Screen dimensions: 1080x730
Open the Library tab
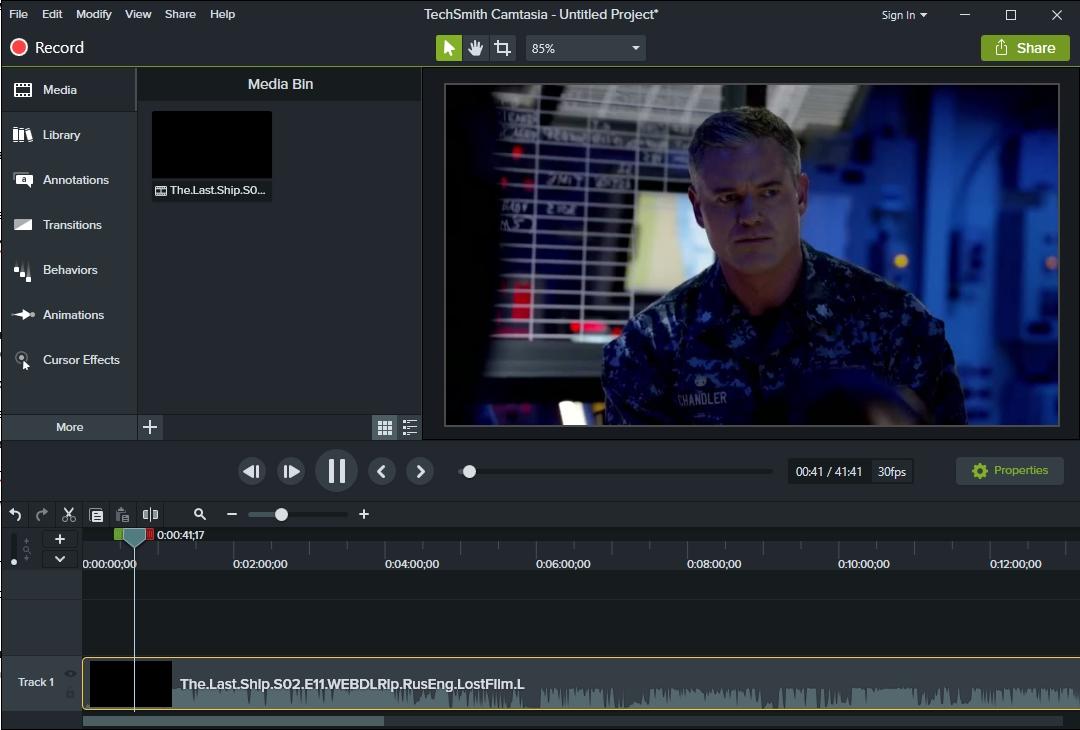pos(69,135)
